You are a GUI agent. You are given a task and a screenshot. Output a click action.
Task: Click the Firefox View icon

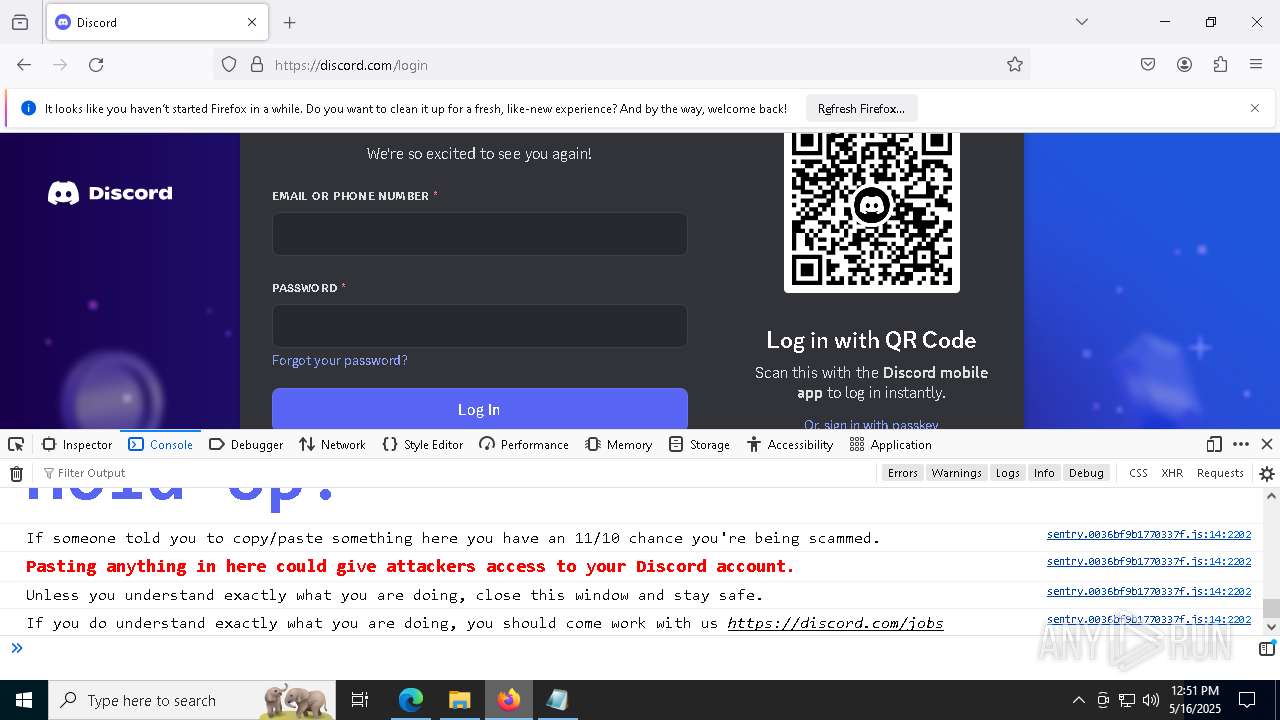[x=20, y=22]
